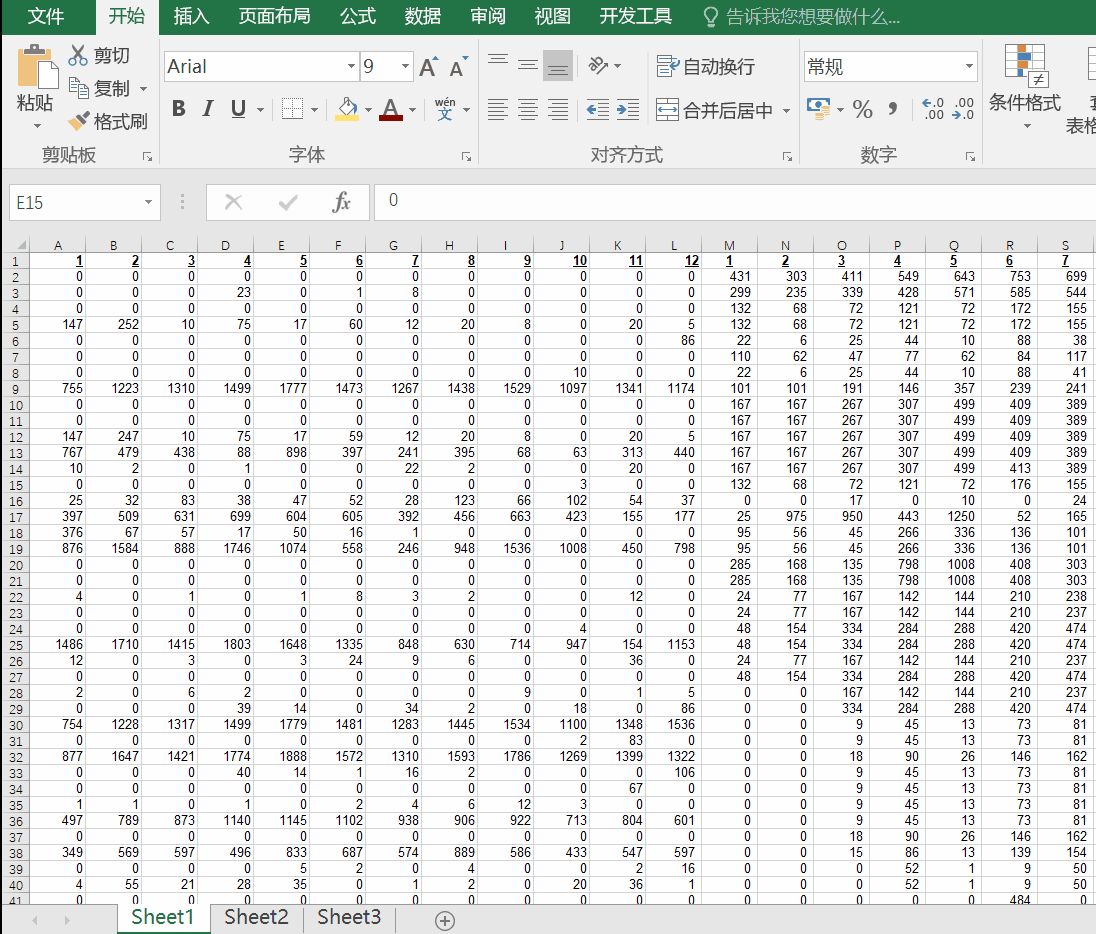The height and width of the screenshot is (934, 1096).
Task: Apply the red font color
Action: pos(391,108)
